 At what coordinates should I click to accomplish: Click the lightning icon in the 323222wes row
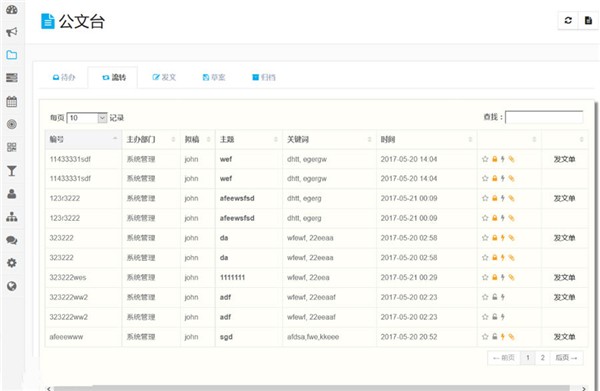click(503, 277)
